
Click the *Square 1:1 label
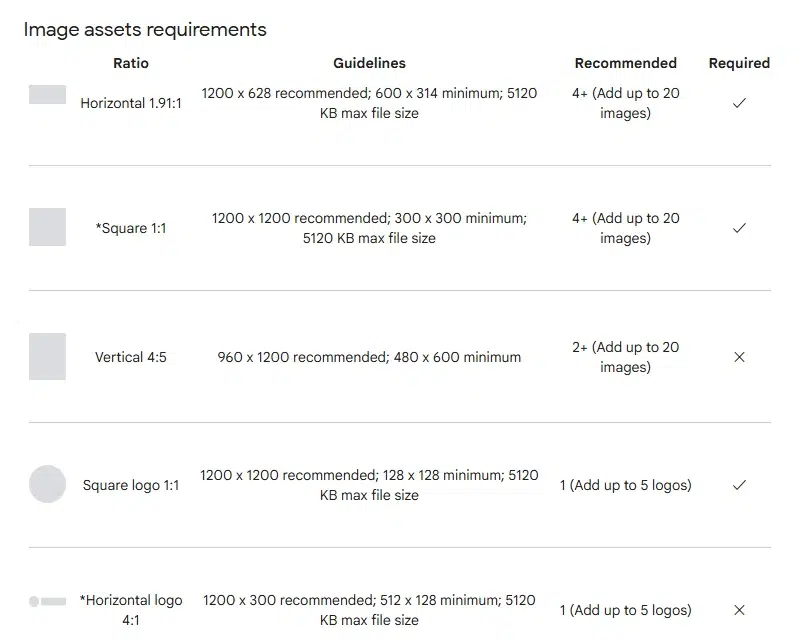131,228
